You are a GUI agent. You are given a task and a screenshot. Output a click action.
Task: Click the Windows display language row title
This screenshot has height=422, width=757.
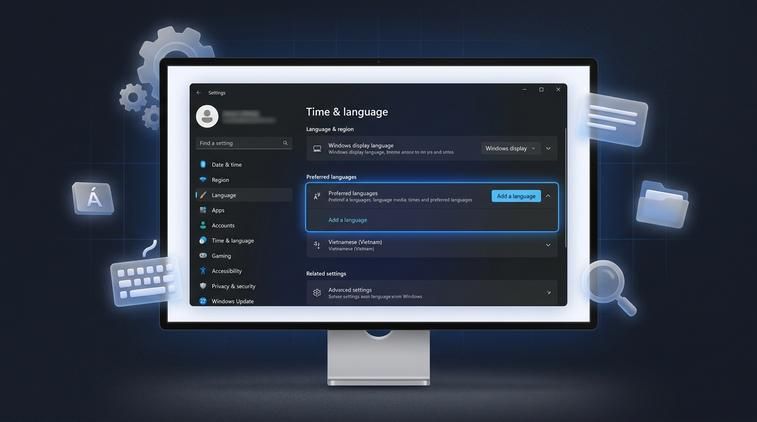361,145
